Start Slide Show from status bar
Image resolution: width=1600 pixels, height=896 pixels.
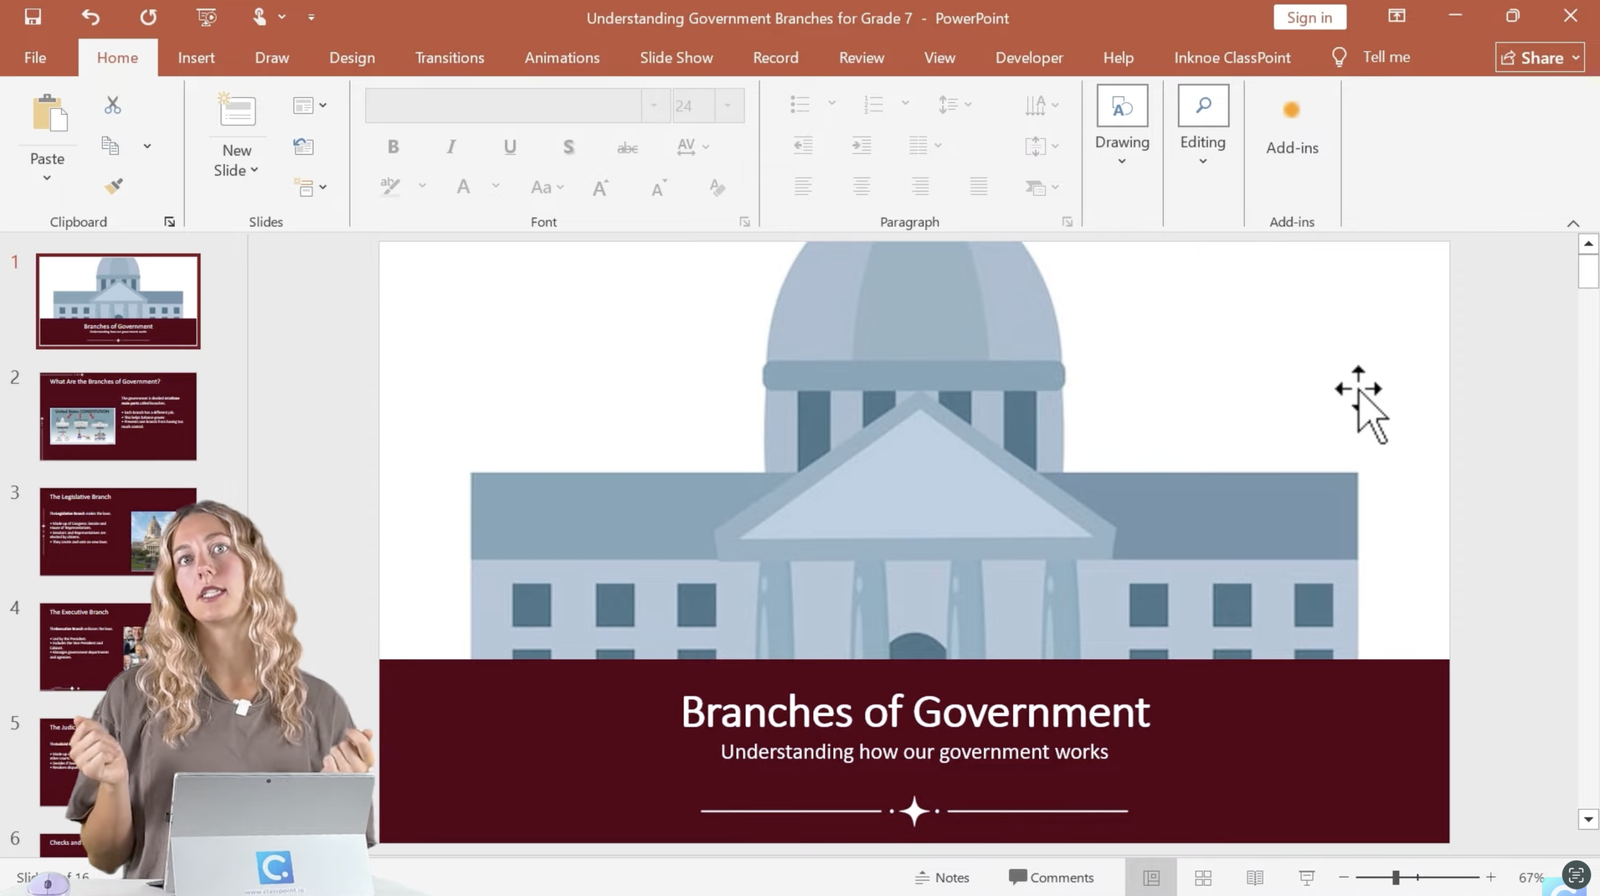coord(1306,877)
